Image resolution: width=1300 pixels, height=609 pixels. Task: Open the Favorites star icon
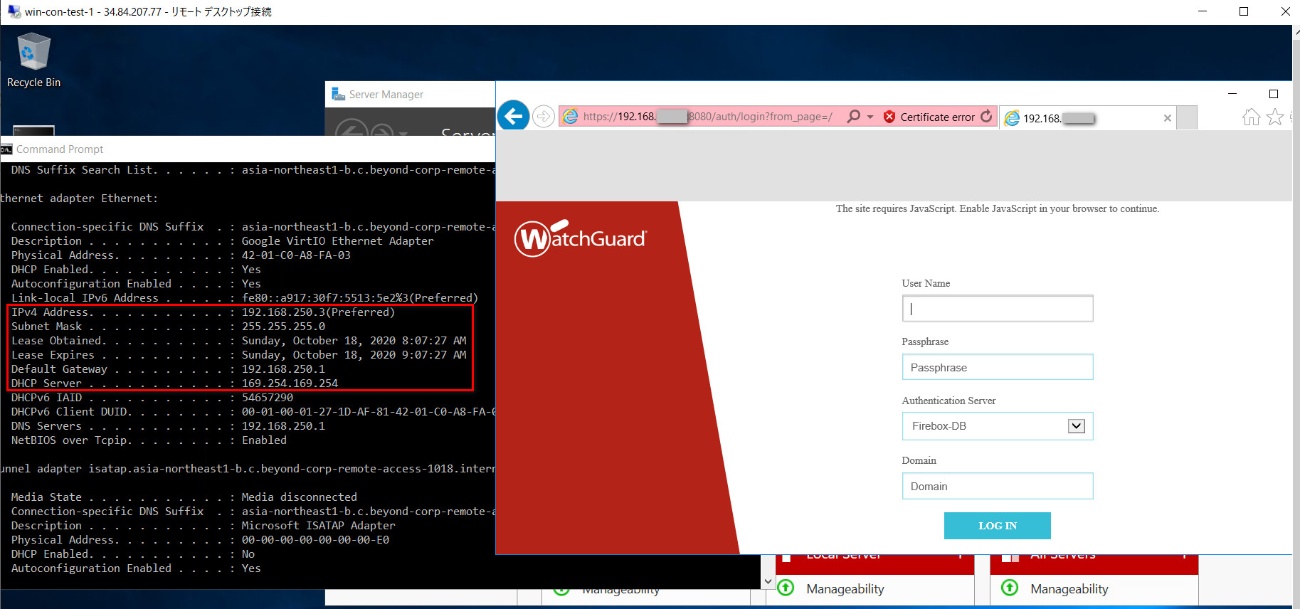click(x=1275, y=117)
